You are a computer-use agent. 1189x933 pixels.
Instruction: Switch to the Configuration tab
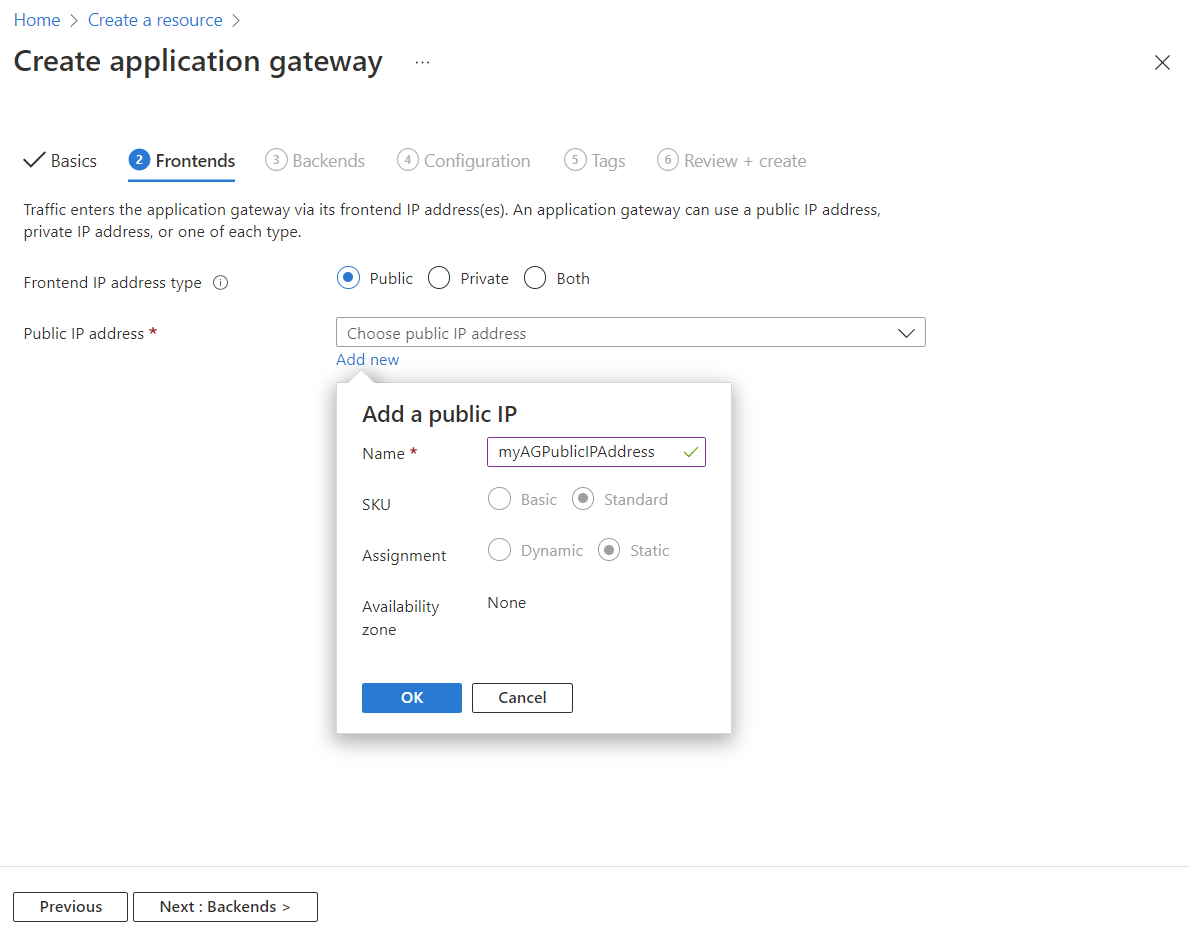pos(463,160)
